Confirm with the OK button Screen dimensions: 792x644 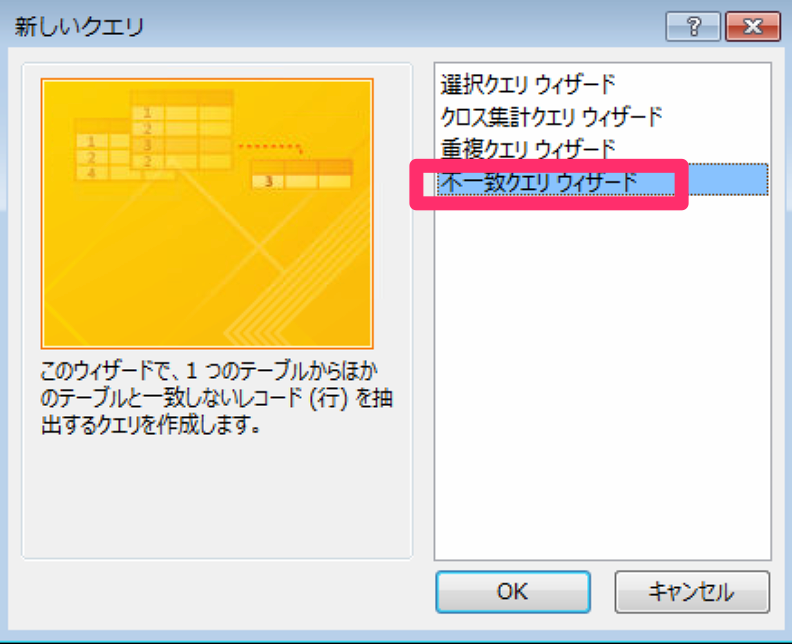pos(513,592)
